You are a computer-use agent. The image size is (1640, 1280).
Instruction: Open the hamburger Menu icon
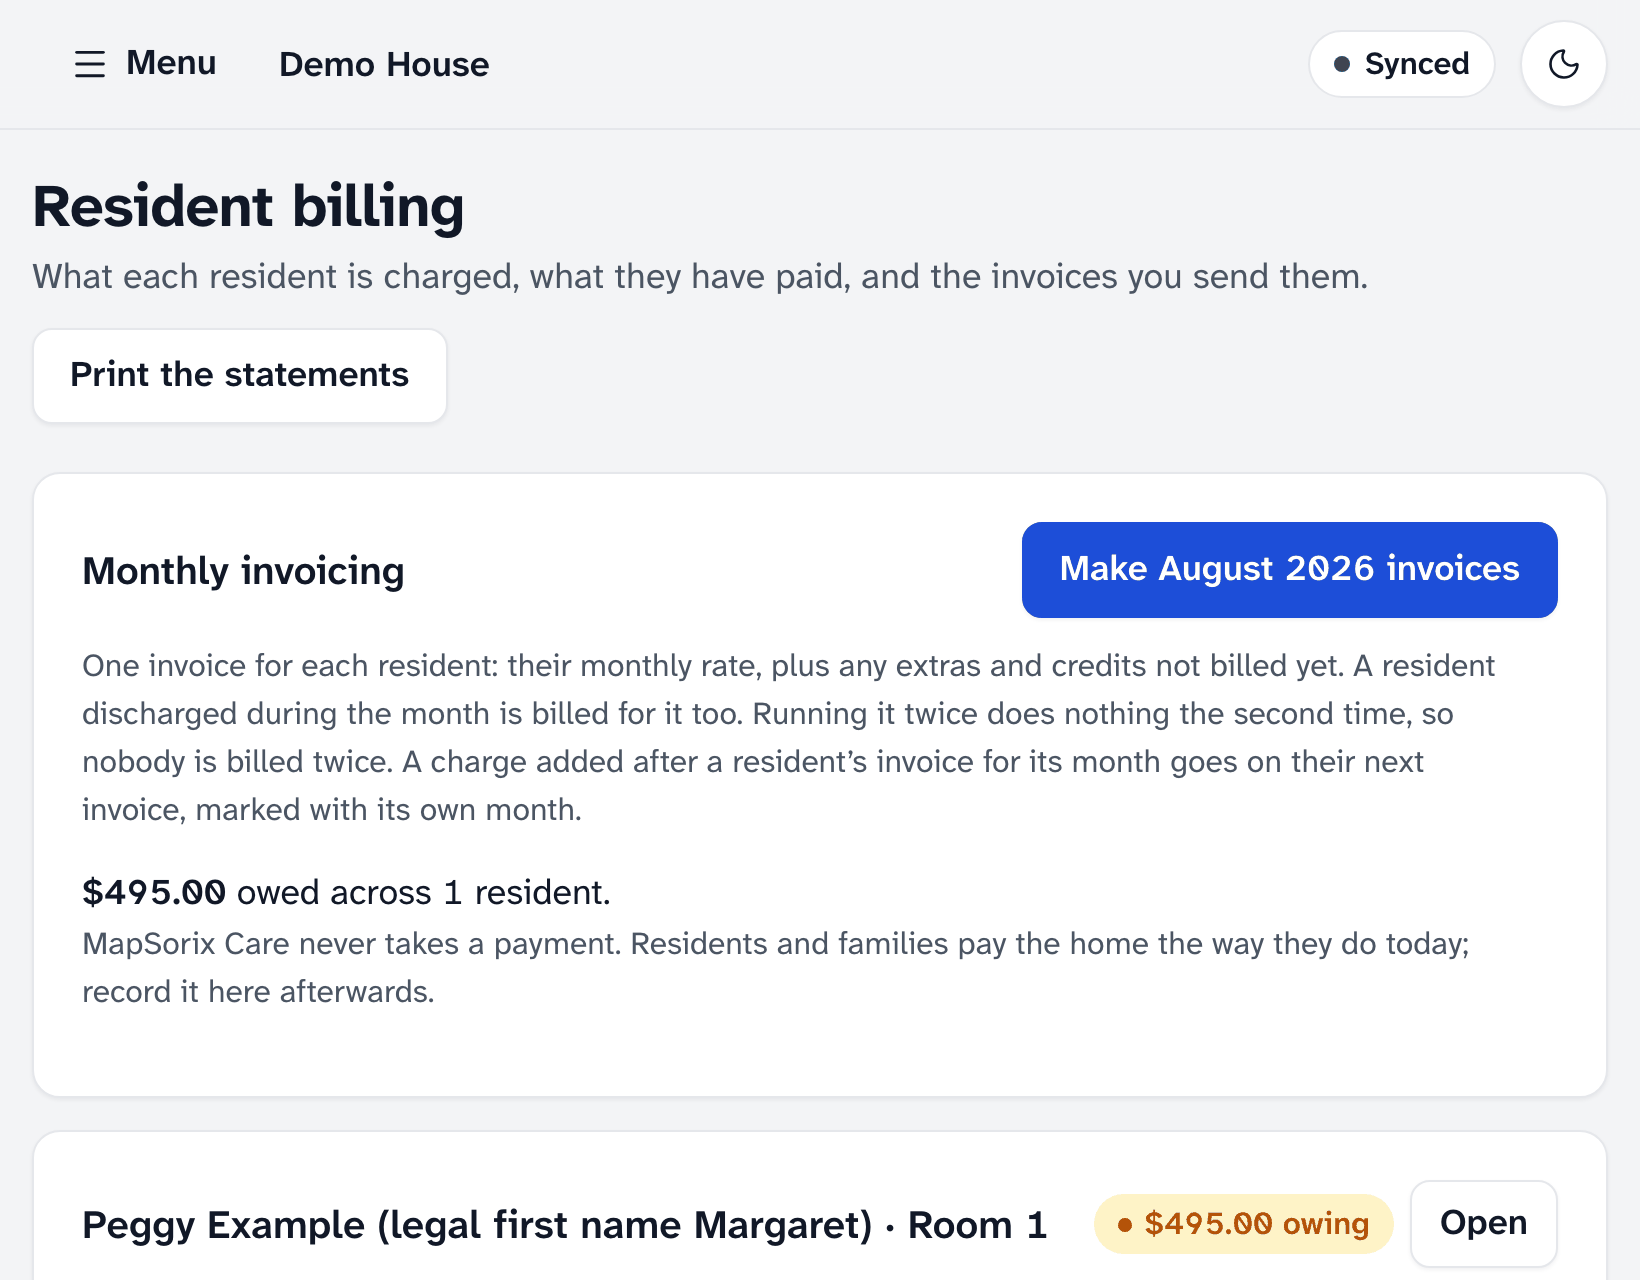[x=90, y=64]
